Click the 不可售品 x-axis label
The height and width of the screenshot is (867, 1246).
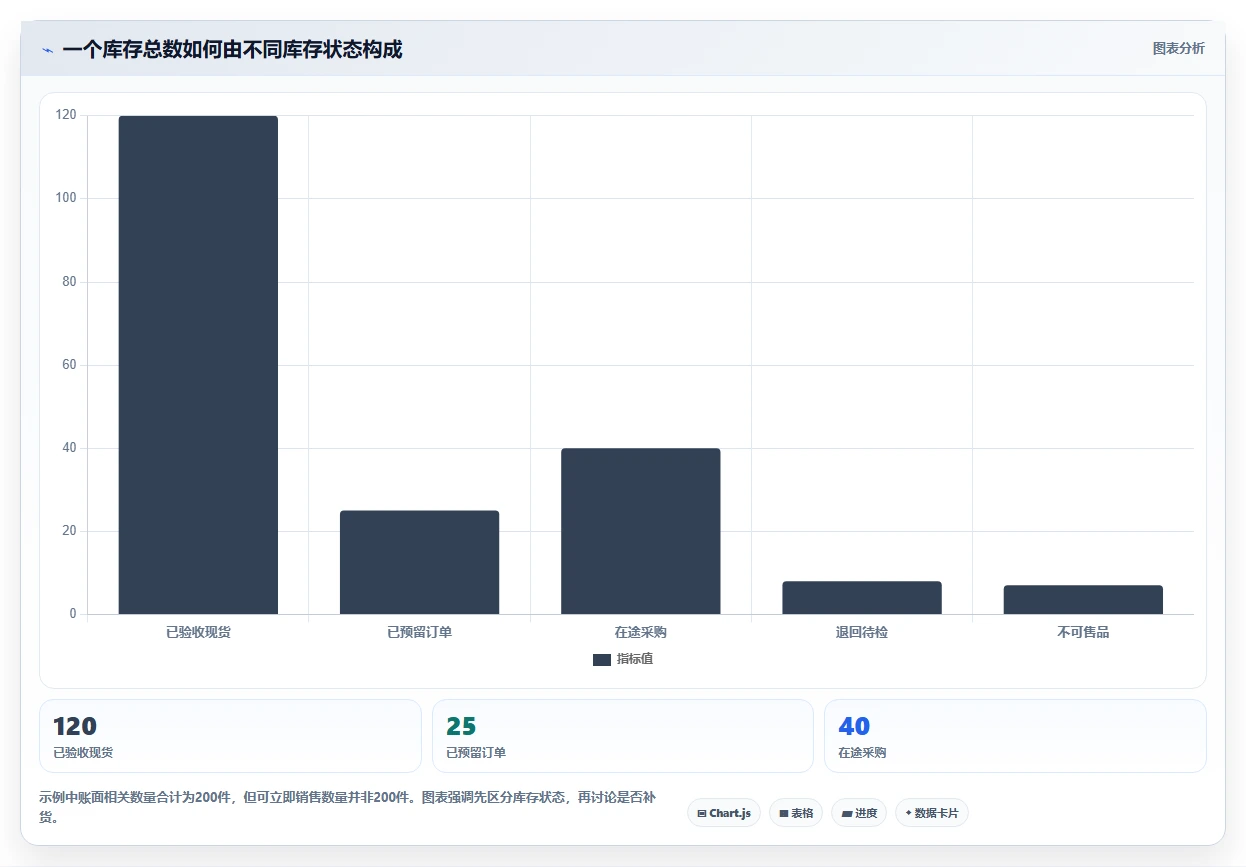coord(1083,633)
